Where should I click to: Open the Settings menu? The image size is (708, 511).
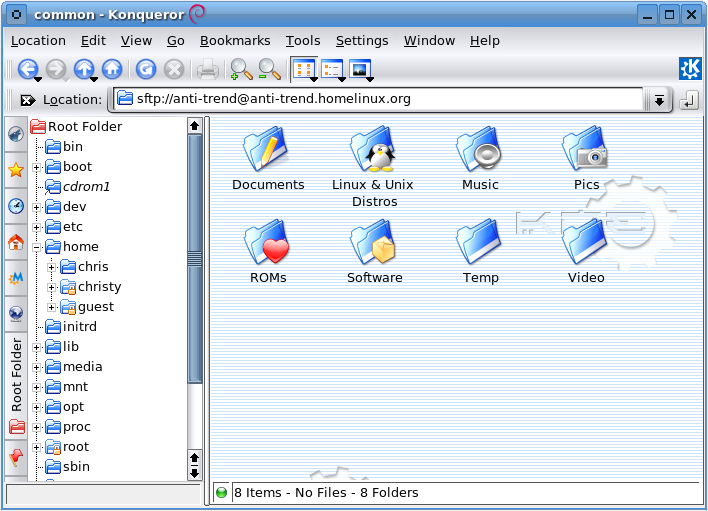[x=362, y=41]
